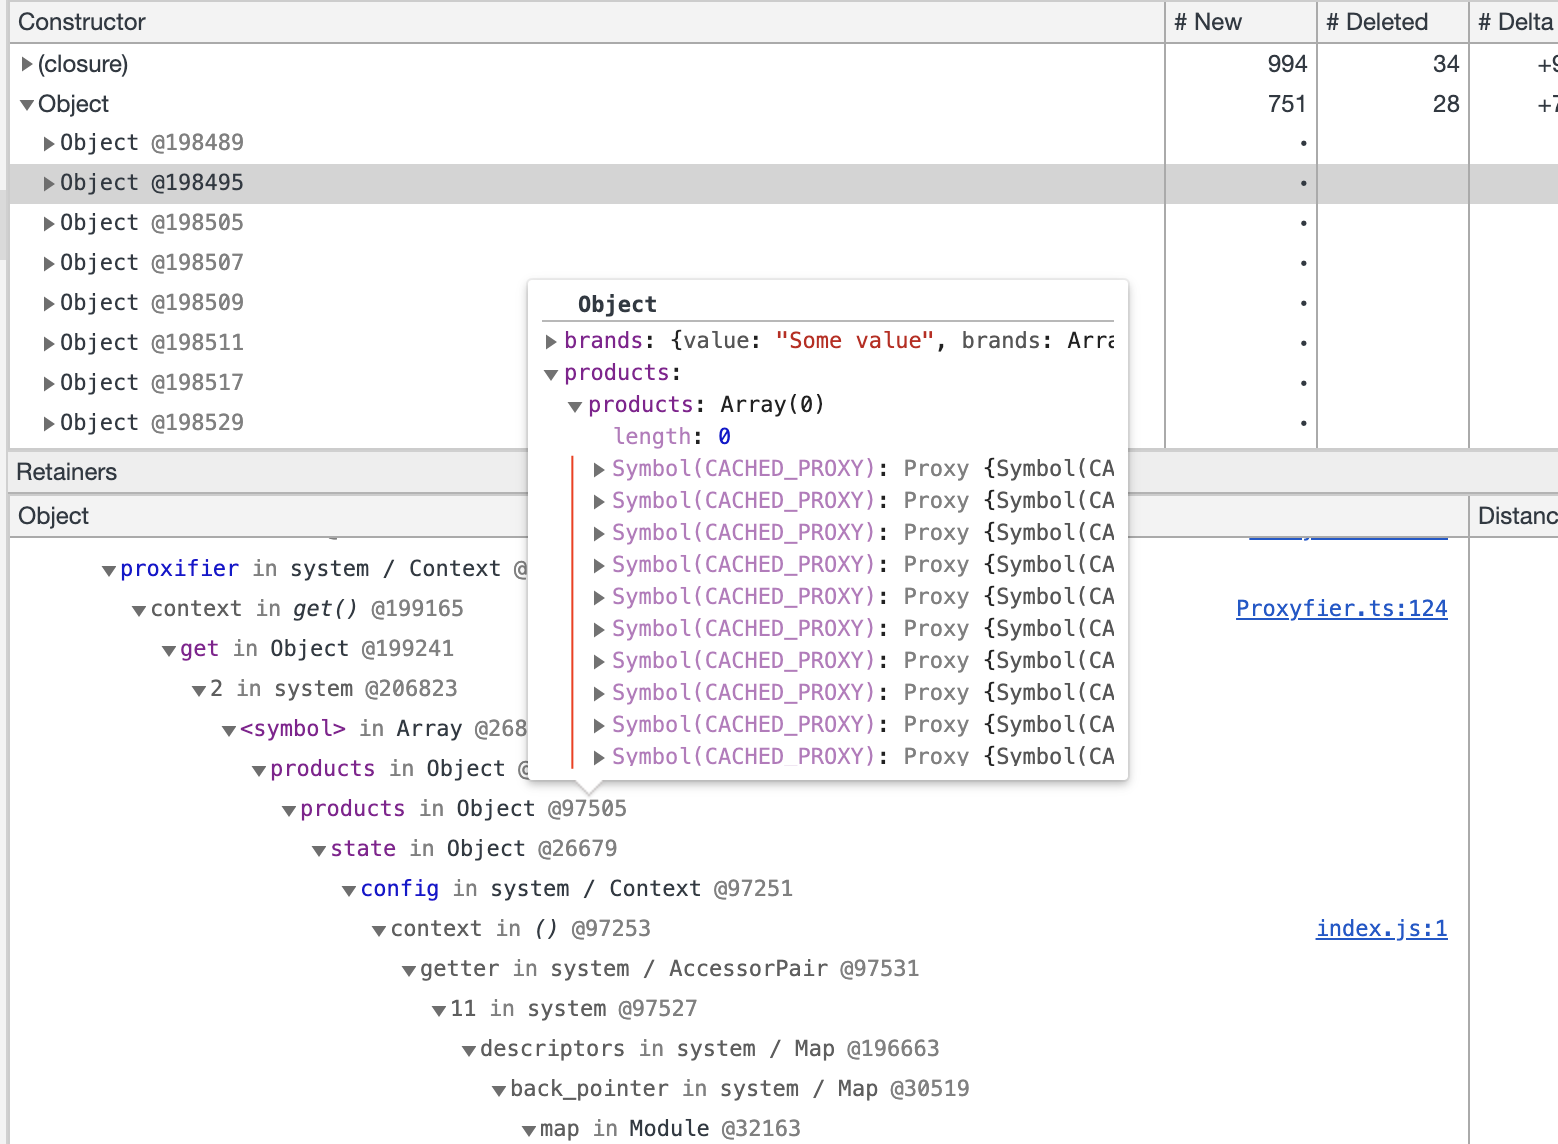
Task: Collapse map in Module @32163 retainer
Action: coord(529,1130)
